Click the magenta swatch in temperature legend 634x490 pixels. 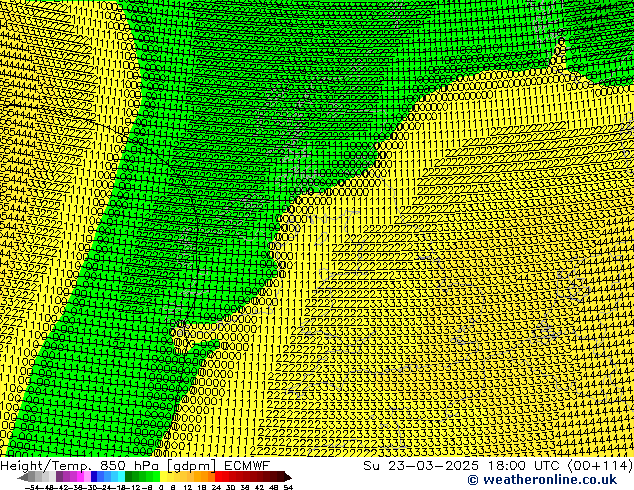coord(80,477)
